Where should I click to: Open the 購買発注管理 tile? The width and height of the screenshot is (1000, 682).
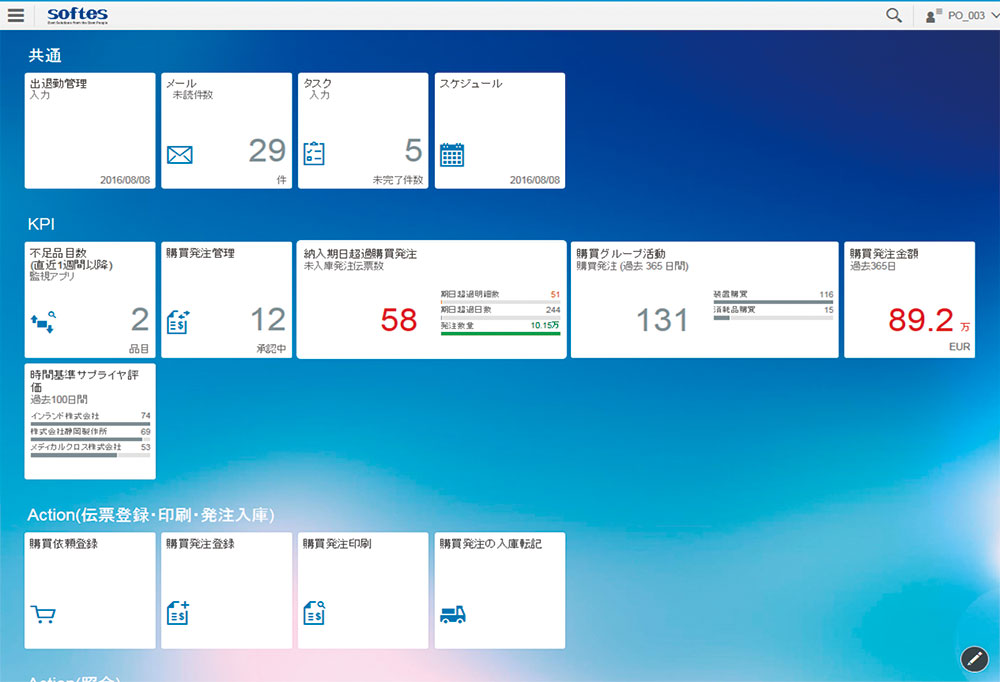pyautogui.click(x=226, y=300)
